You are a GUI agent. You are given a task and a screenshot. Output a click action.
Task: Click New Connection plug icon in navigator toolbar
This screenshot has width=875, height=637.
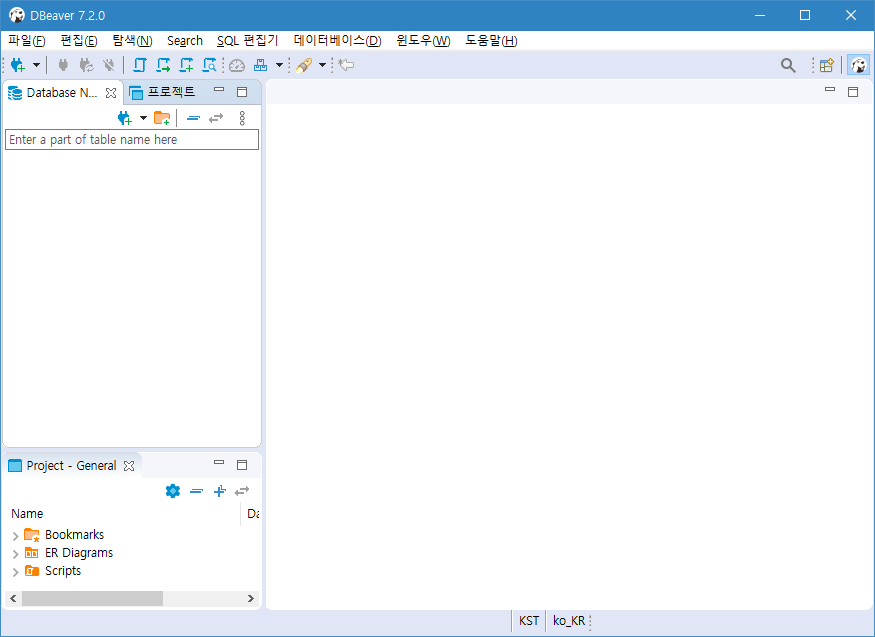124,118
